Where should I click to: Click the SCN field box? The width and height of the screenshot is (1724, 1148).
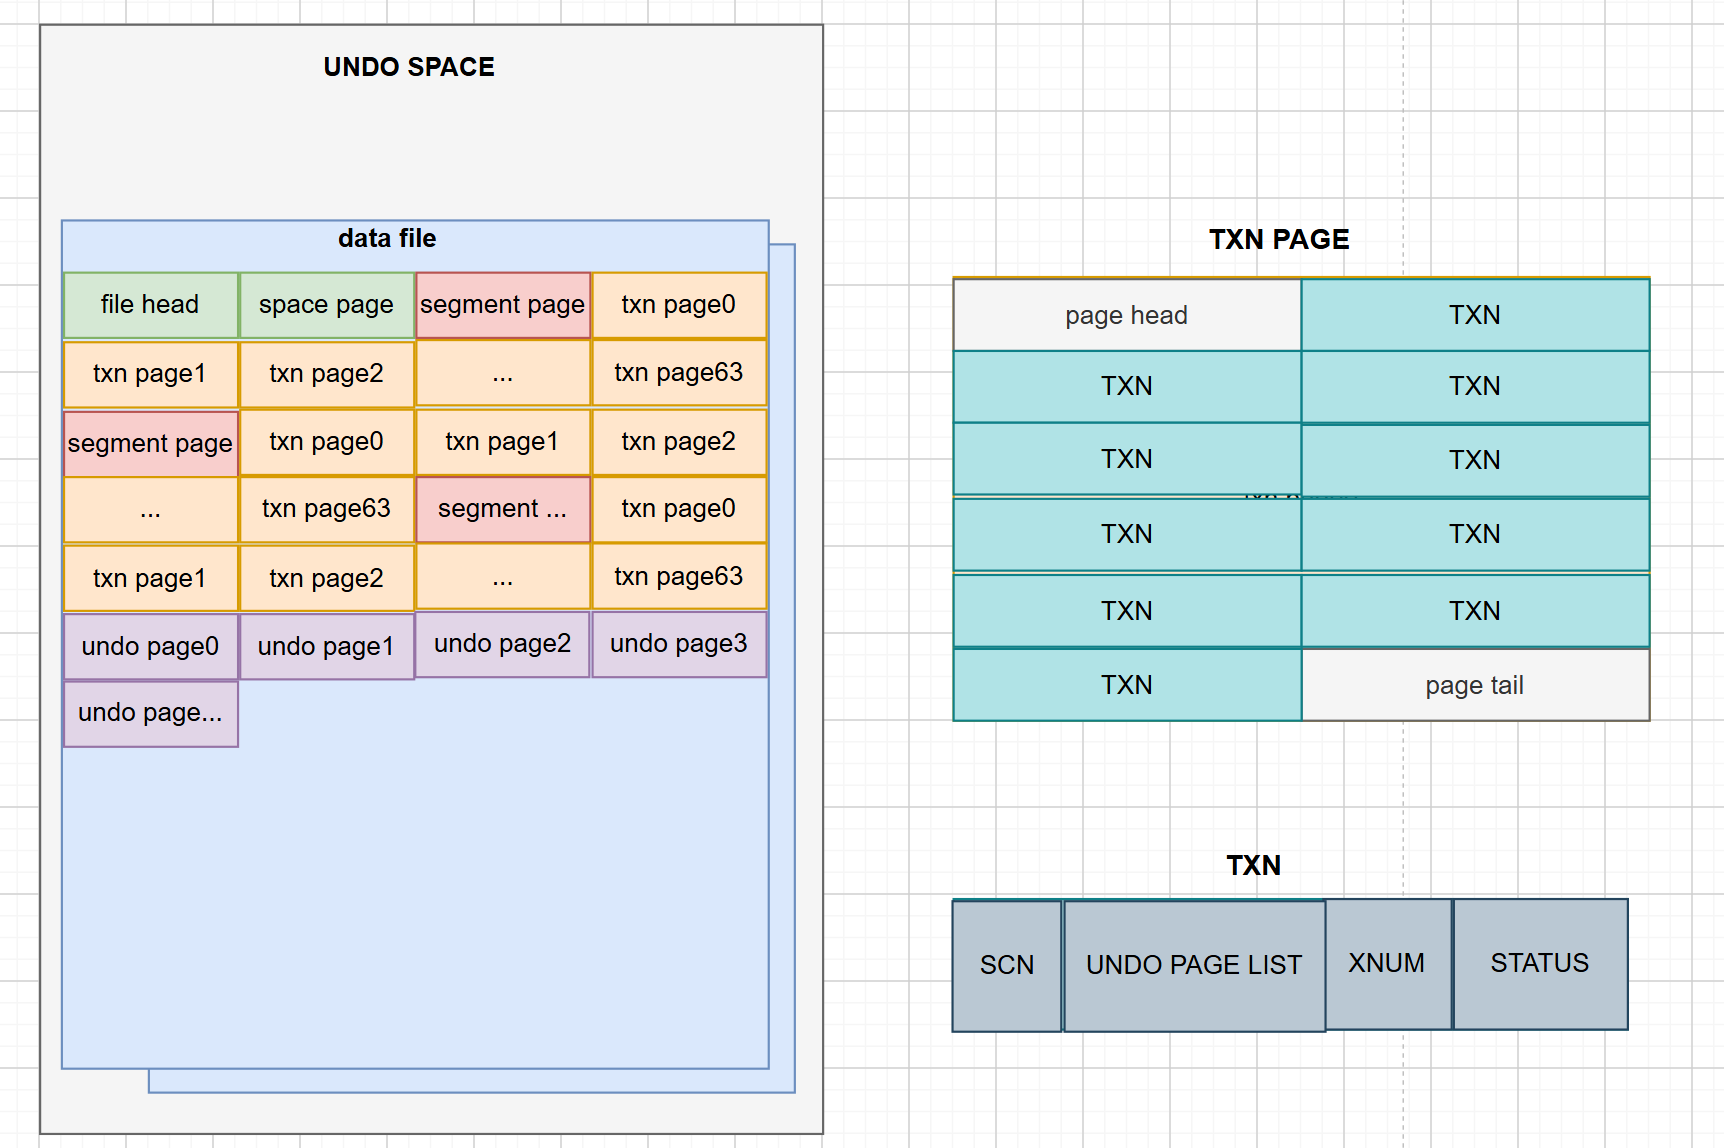(x=1007, y=965)
